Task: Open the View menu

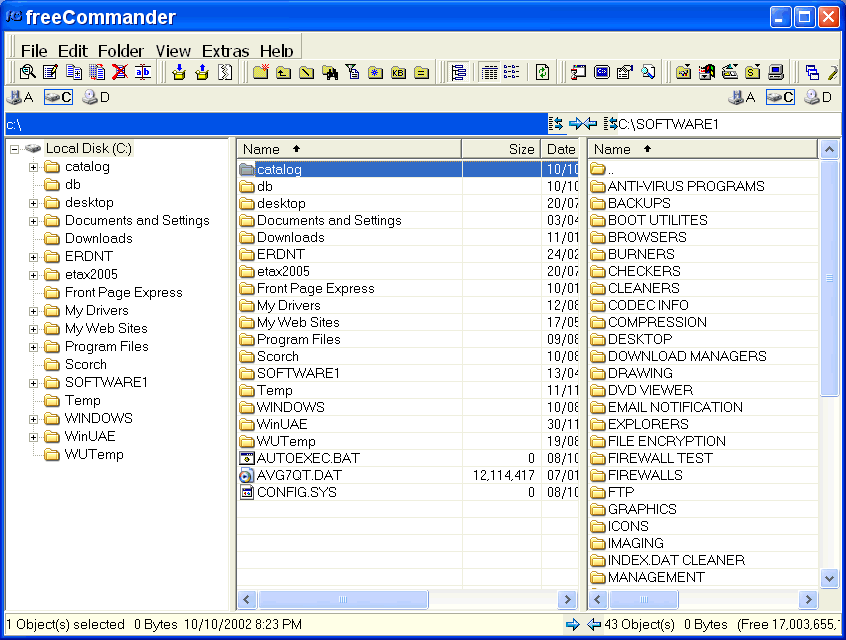Action: tap(173, 51)
